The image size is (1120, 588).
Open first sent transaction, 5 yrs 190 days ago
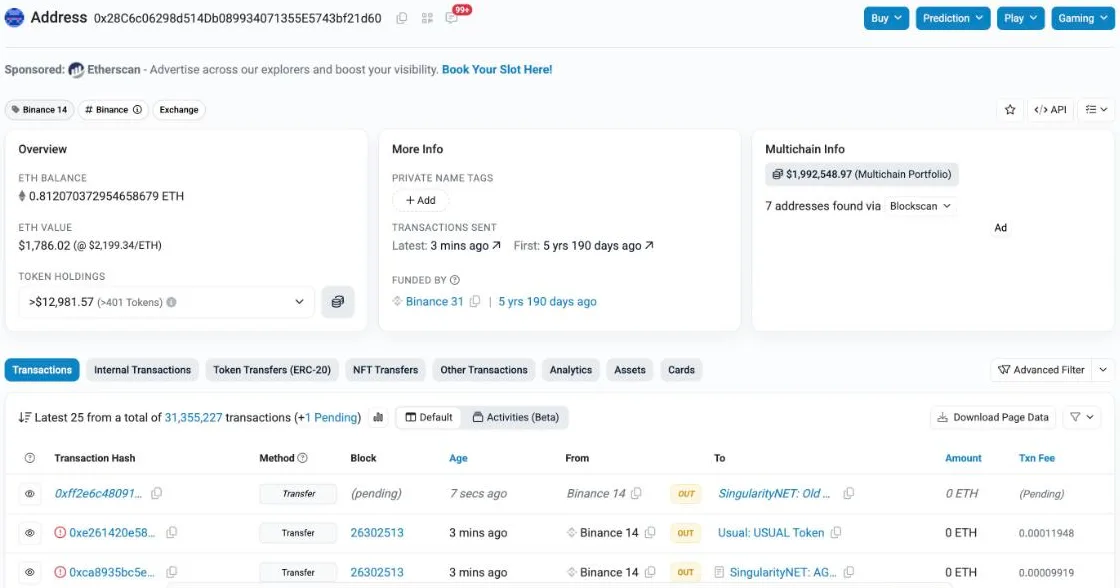pyautogui.click(x=598, y=245)
